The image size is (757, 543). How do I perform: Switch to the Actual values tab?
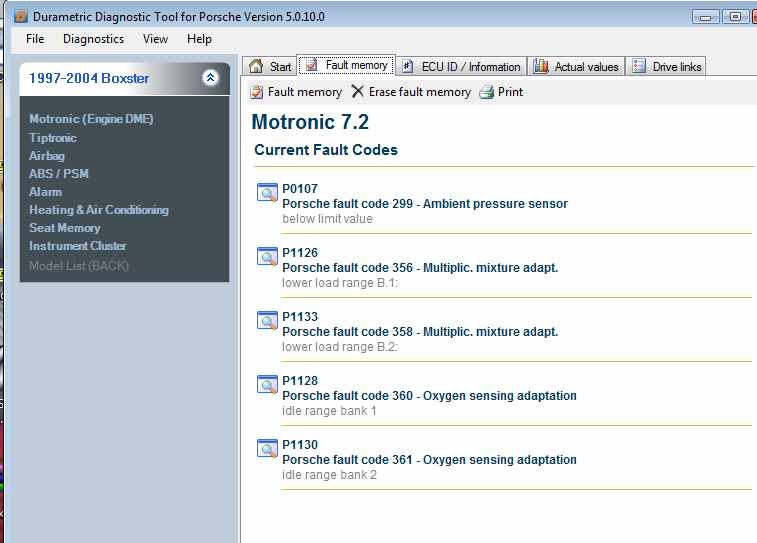(576, 66)
